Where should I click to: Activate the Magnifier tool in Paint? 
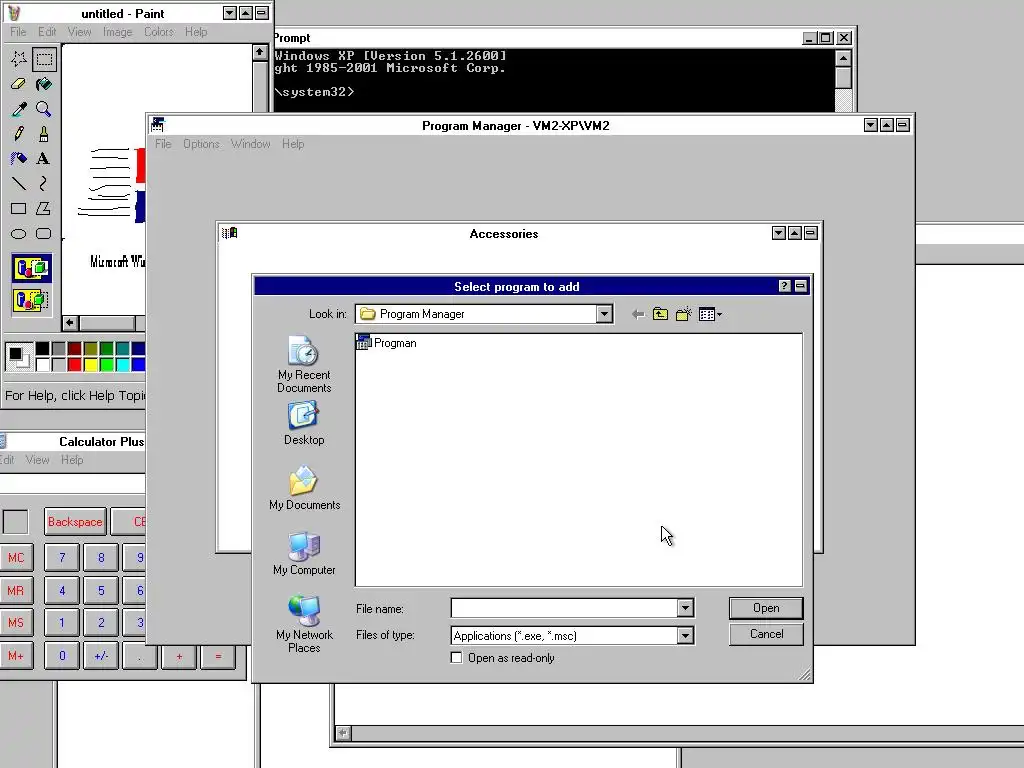point(44,109)
